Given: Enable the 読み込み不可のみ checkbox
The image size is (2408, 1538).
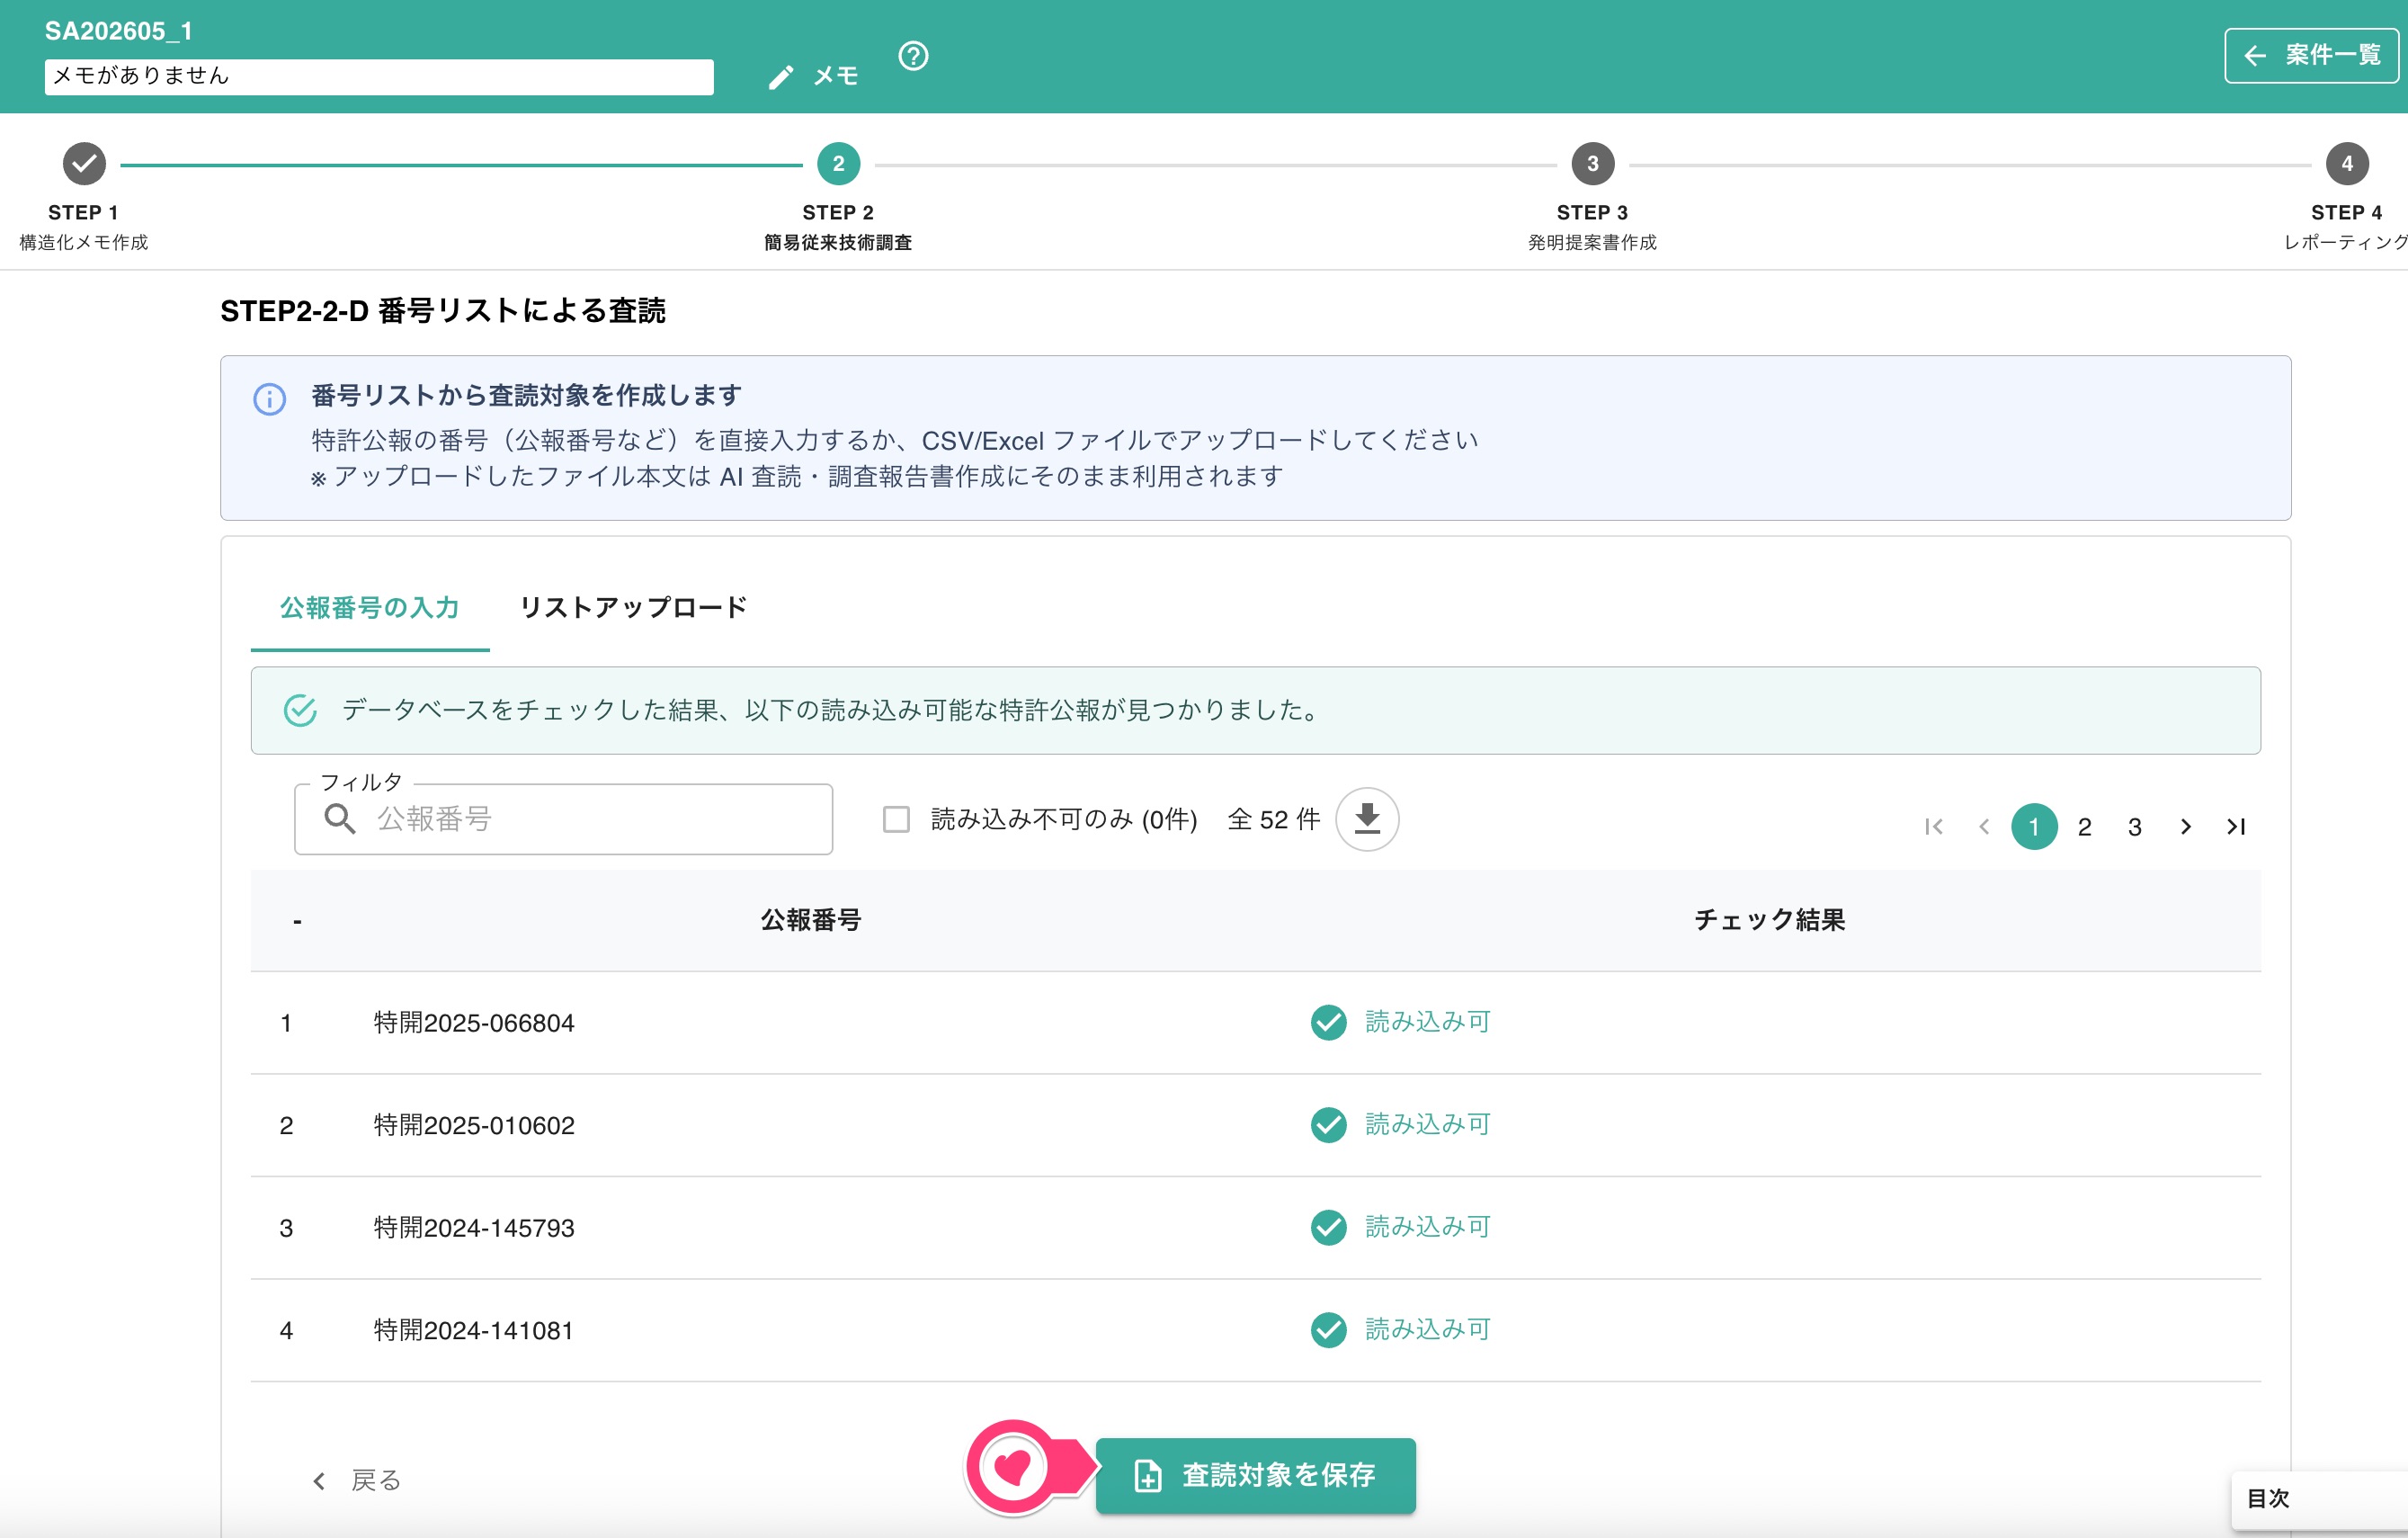Looking at the screenshot, I should click(x=896, y=820).
